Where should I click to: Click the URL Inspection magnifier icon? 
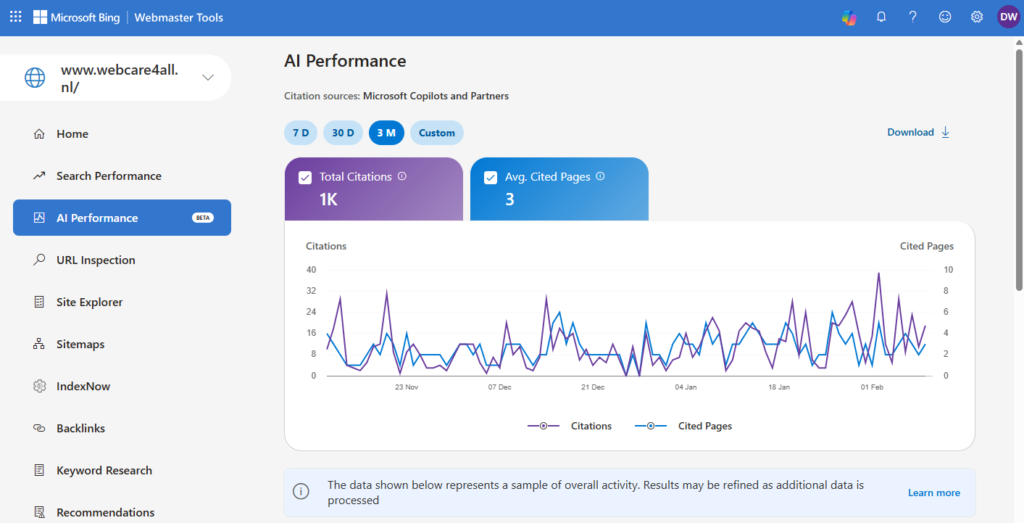coord(39,259)
